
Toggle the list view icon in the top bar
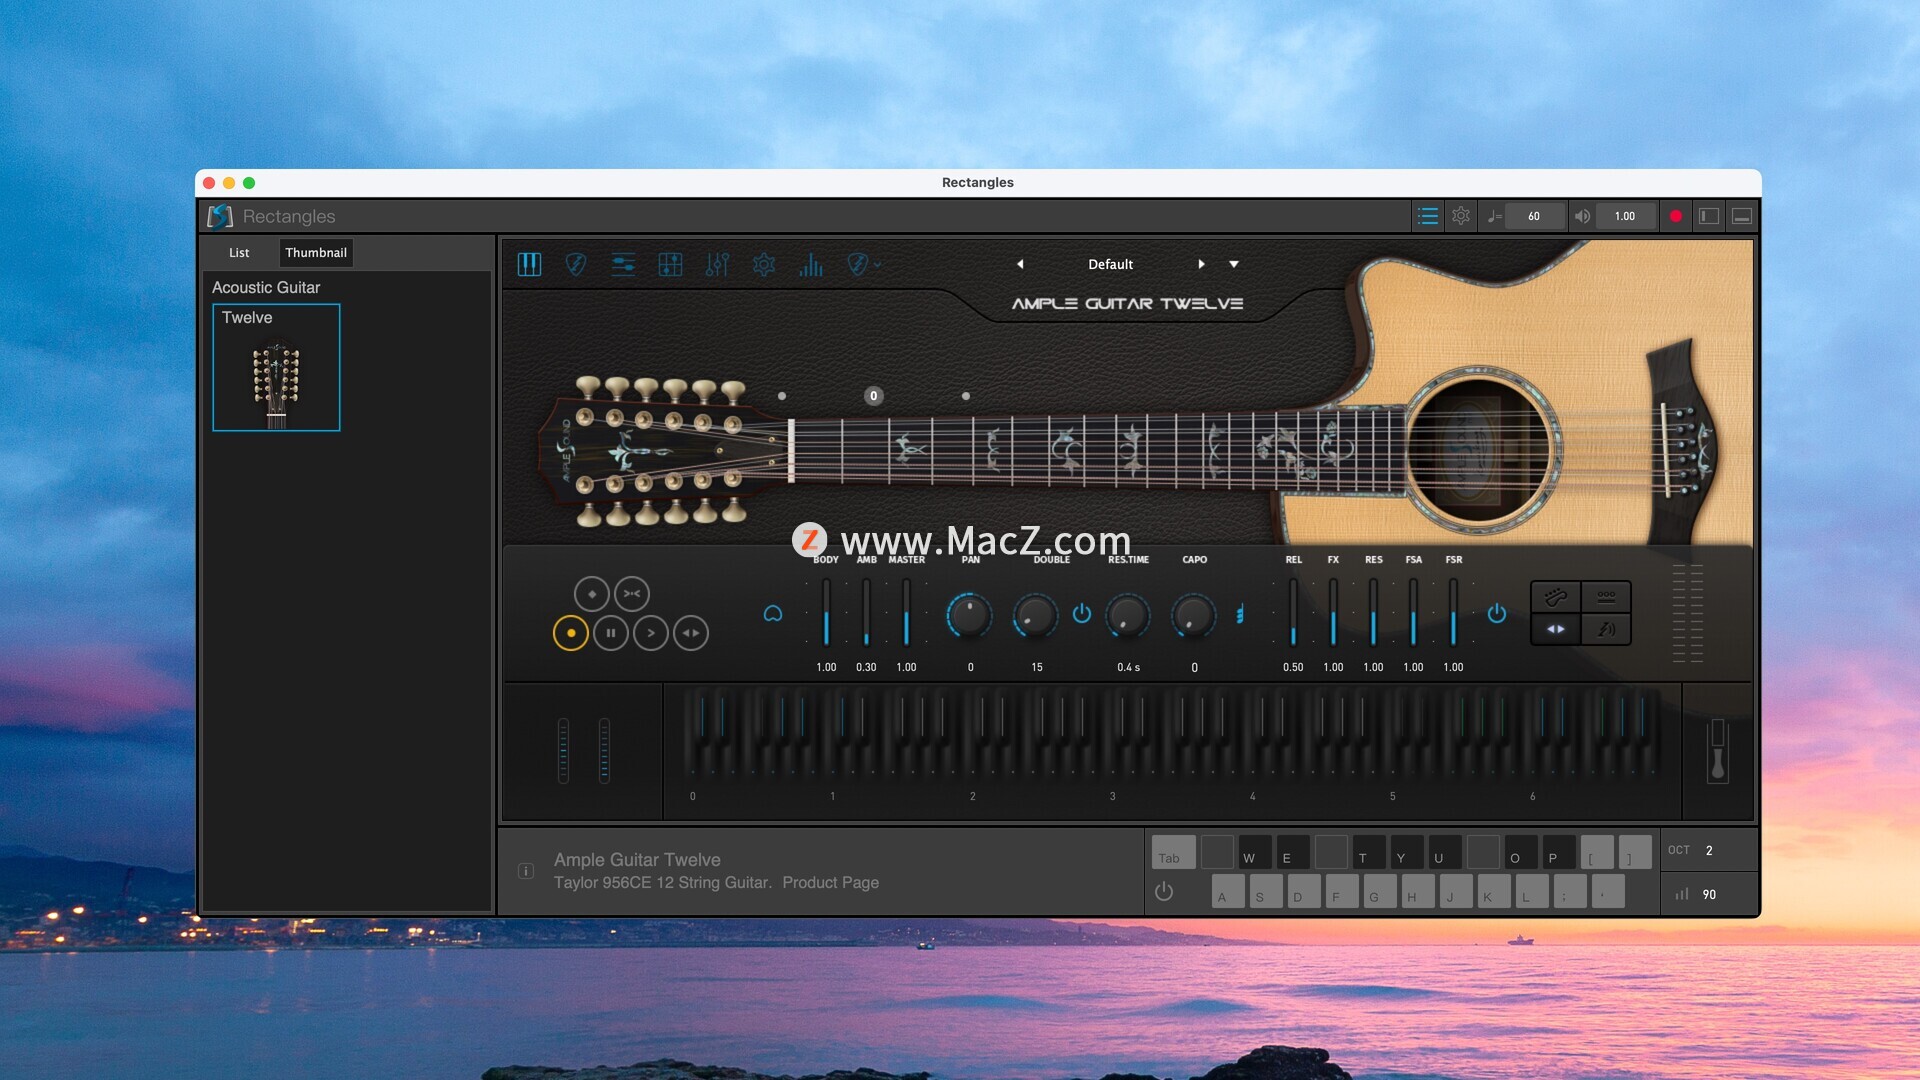coord(1428,216)
